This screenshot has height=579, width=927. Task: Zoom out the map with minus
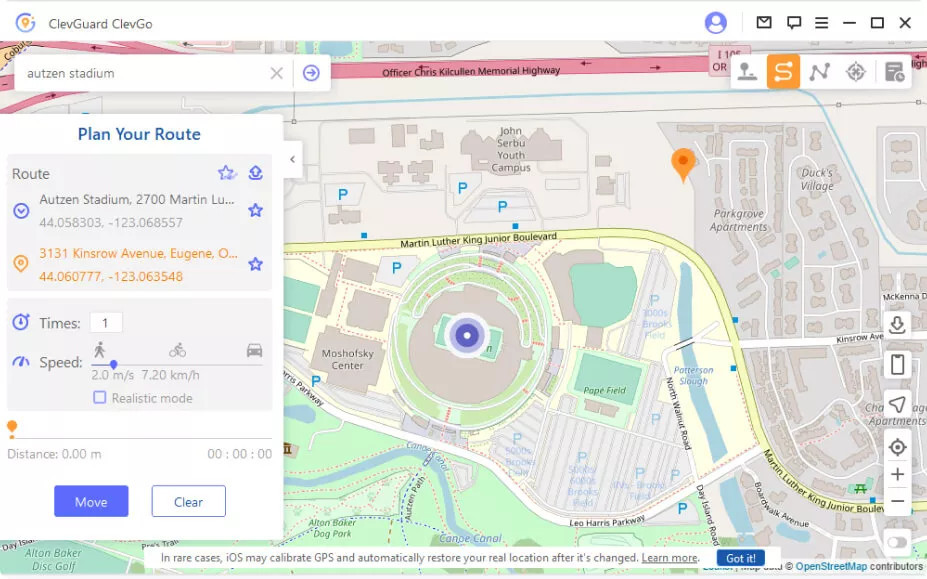(897, 501)
